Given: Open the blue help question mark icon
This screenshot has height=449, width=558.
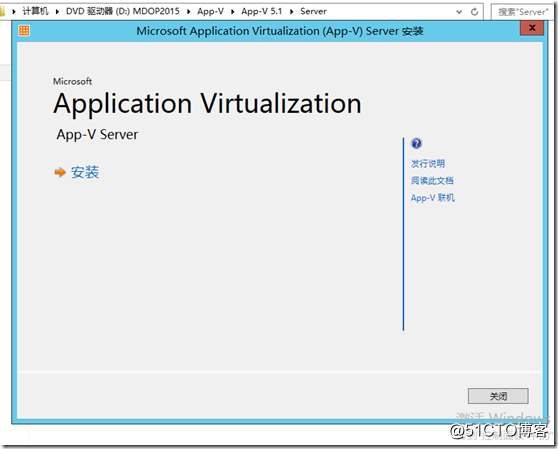Looking at the screenshot, I should point(416,143).
